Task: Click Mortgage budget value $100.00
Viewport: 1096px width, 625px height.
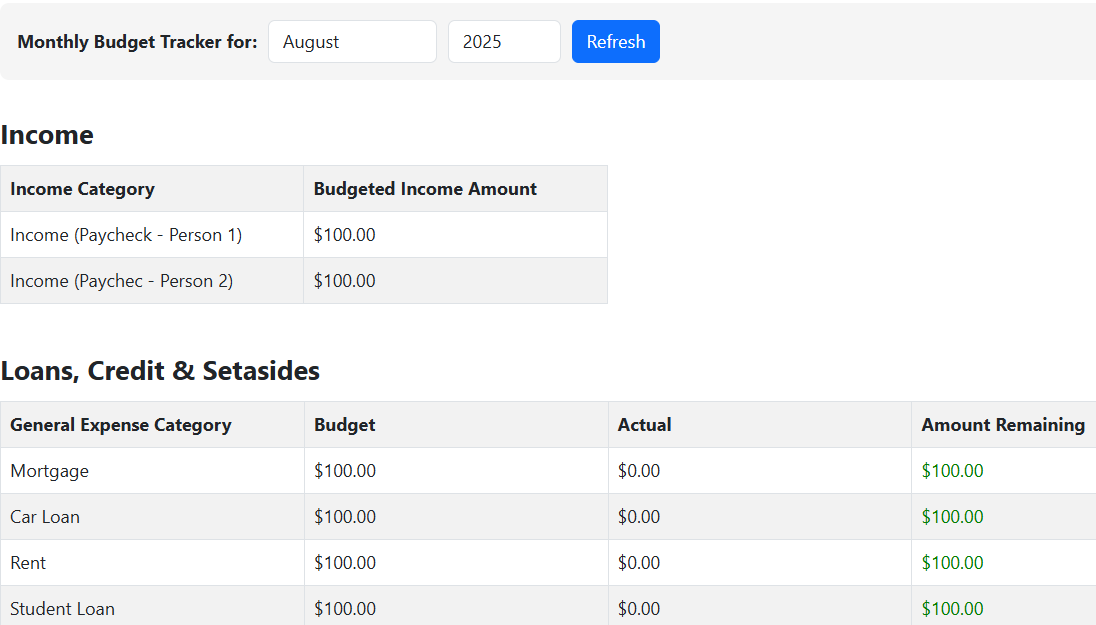Action: [x=345, y=471]
